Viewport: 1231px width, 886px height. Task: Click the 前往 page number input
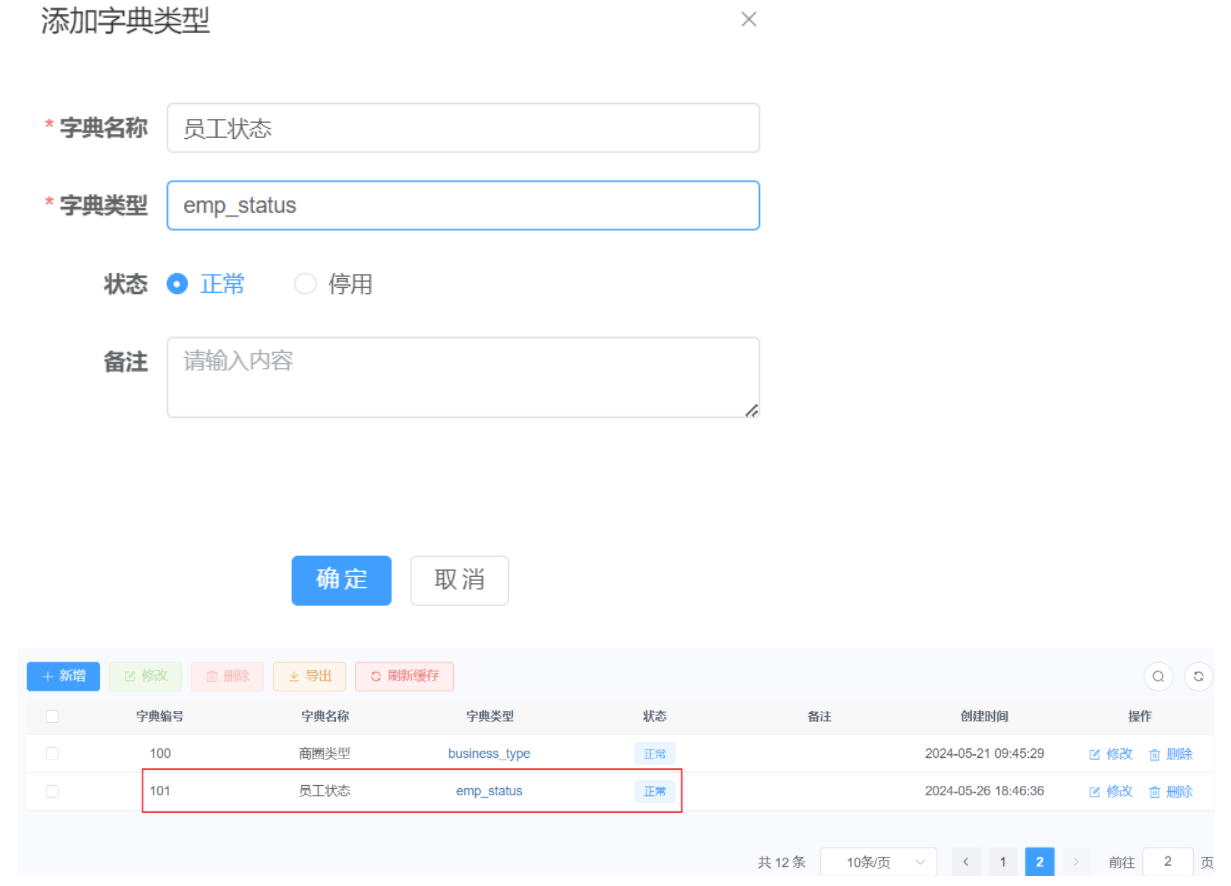coord(1167,862)
